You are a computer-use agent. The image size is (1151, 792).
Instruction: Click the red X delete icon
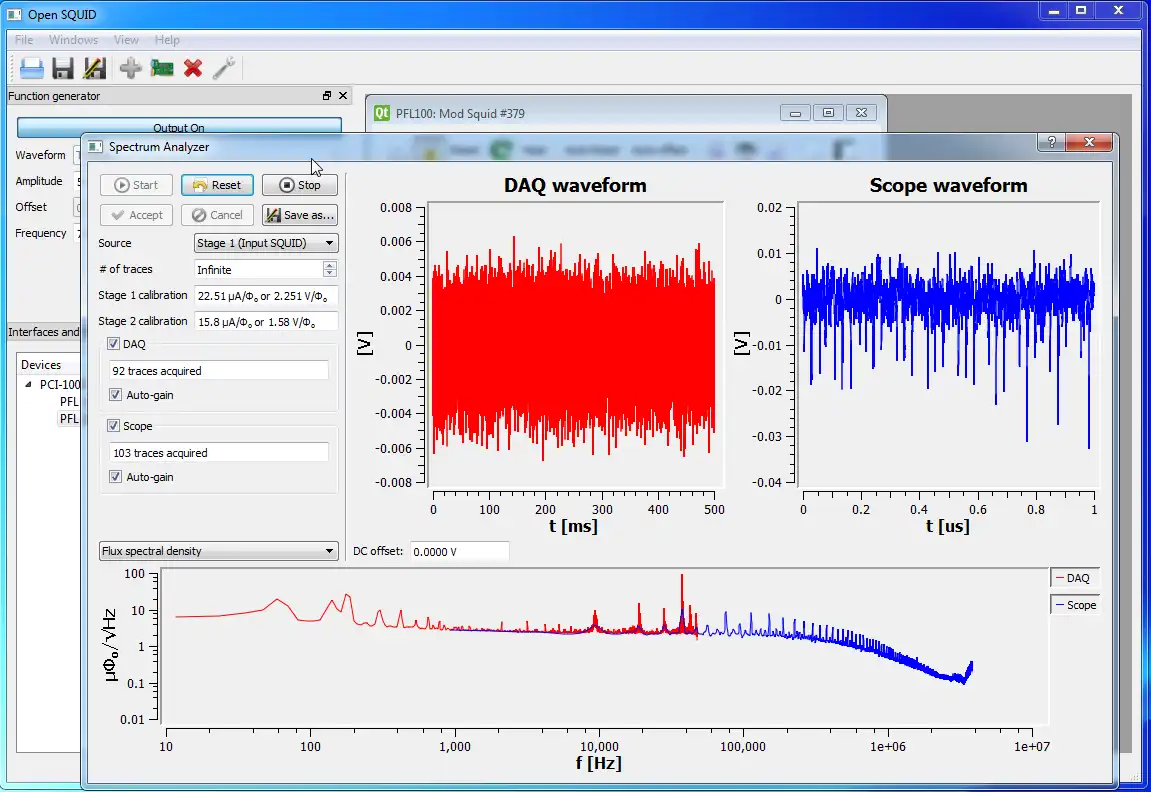[193, 68]
